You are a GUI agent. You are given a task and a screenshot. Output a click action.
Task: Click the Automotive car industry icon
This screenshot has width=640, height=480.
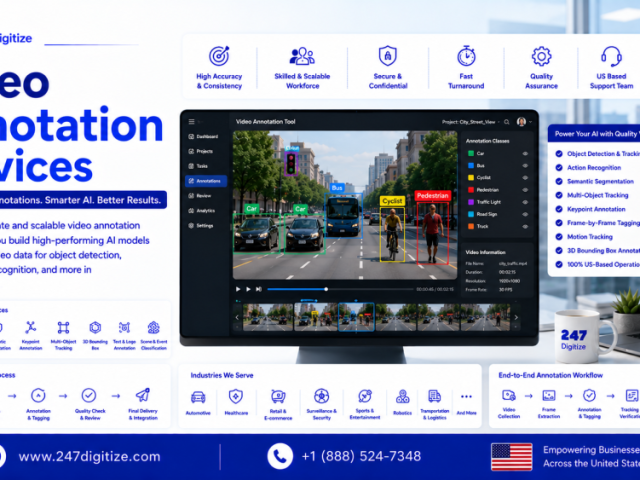(198, 397)
